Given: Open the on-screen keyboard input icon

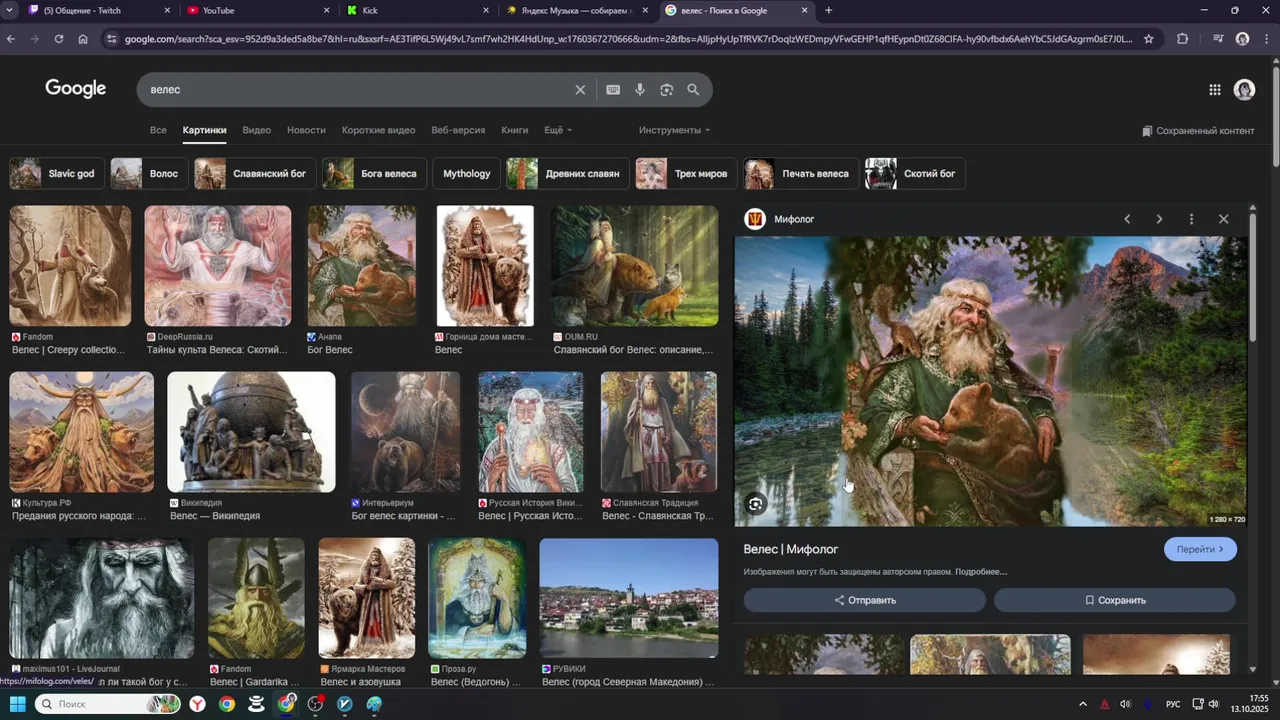Looking at the screenshot, I should 613,90.
